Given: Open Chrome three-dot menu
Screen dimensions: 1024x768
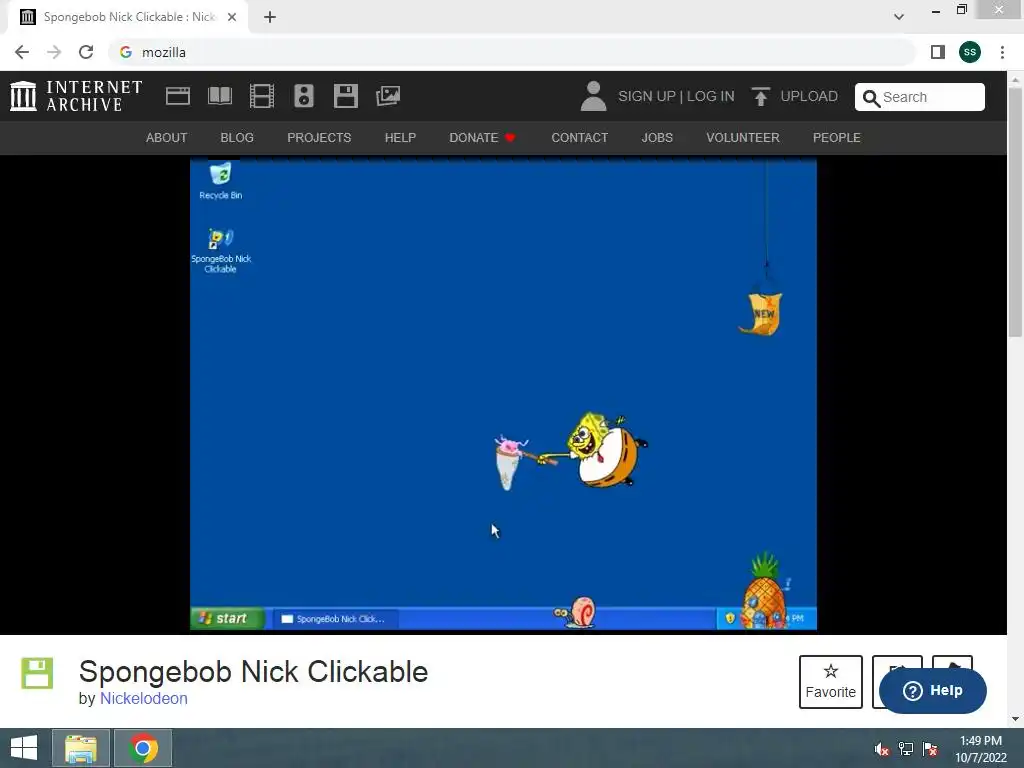Looking at the screenshot, I should point(1002,52).
